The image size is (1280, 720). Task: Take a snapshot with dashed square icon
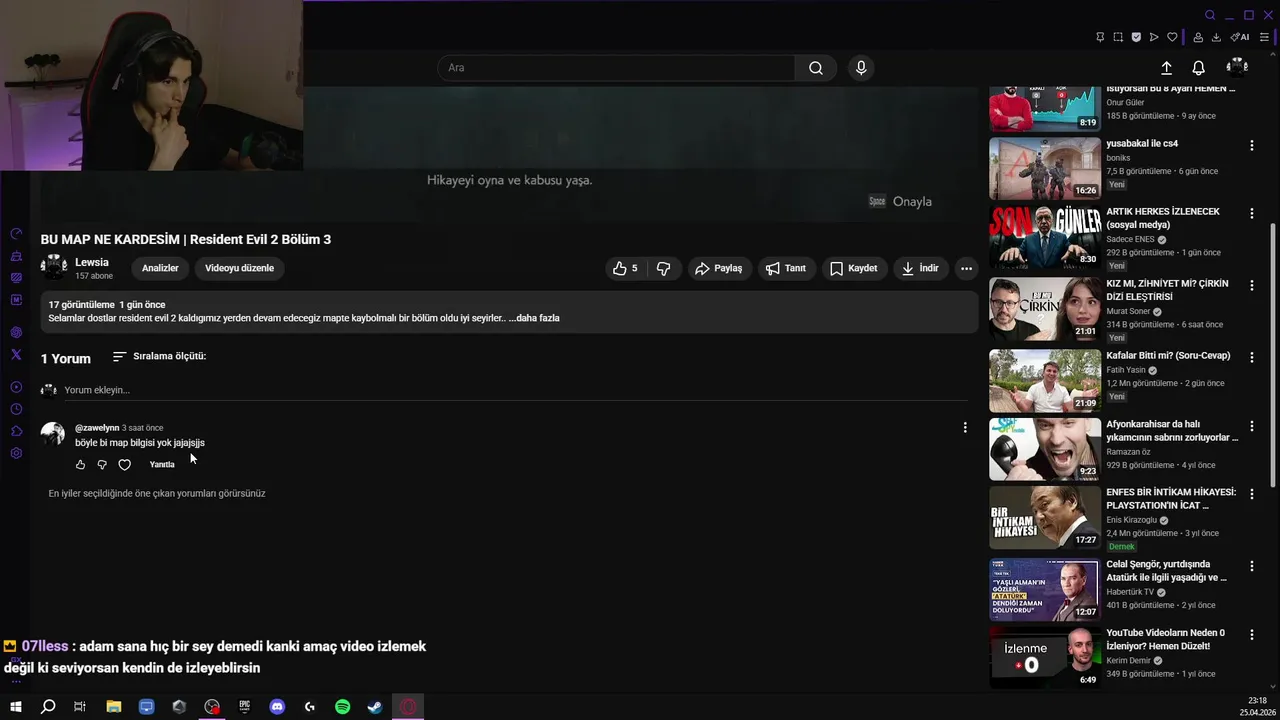1118,37
